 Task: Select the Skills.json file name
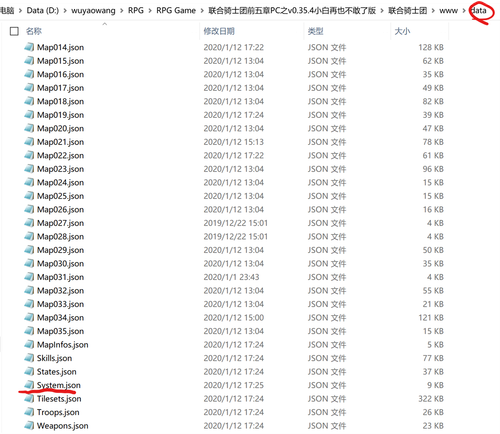click(x=54, y=358)
